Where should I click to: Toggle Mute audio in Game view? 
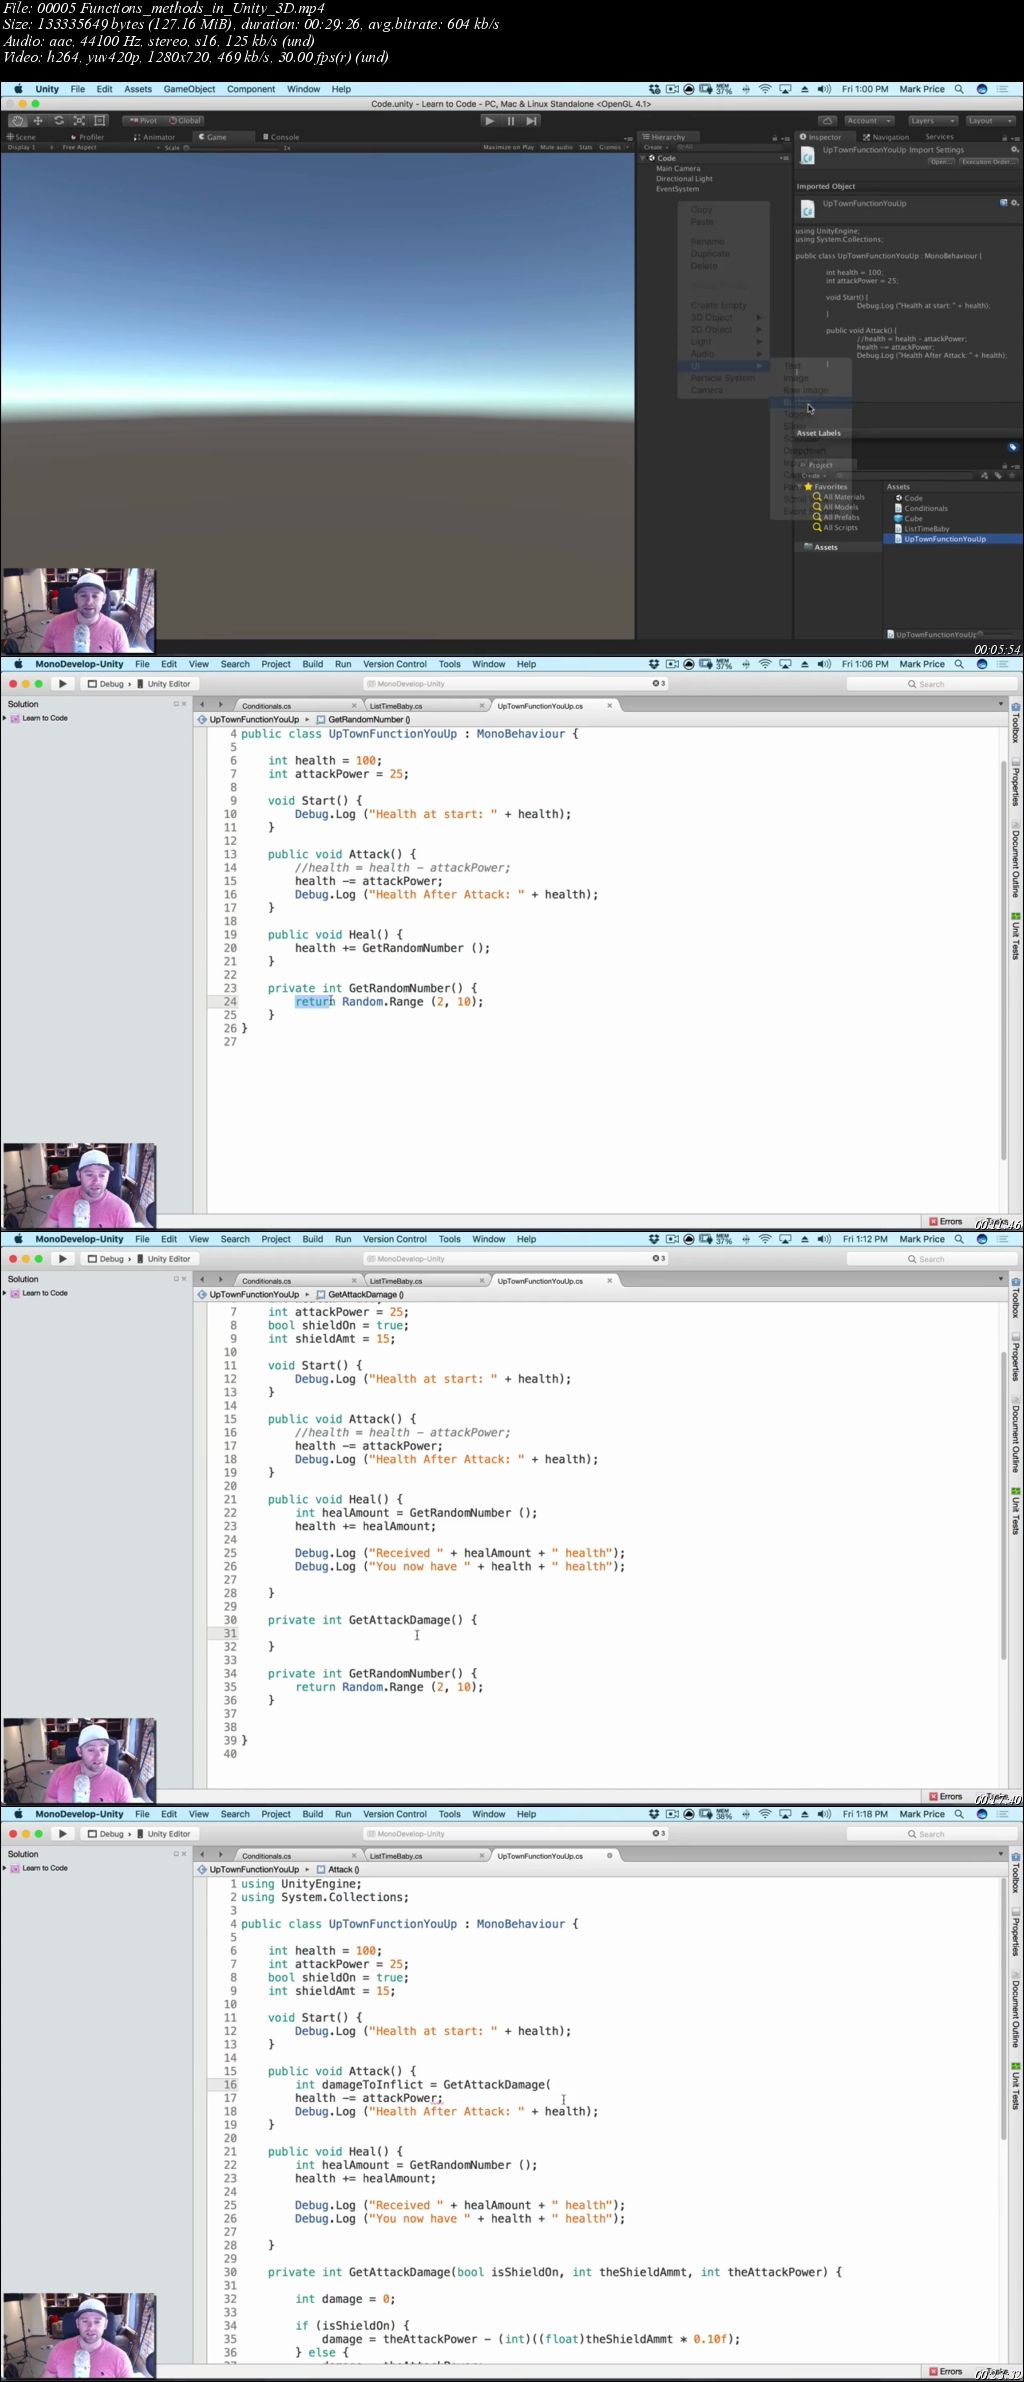[556, 147]
